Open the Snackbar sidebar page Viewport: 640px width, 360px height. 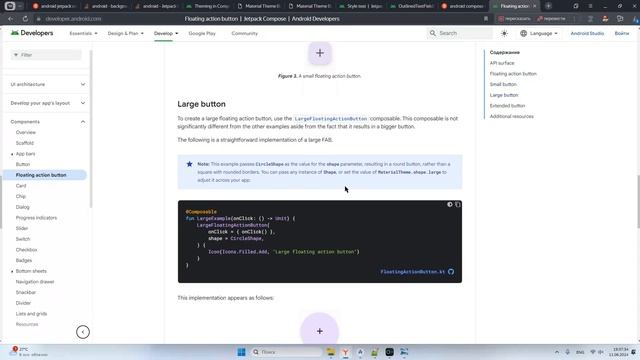tap(26, 293)
